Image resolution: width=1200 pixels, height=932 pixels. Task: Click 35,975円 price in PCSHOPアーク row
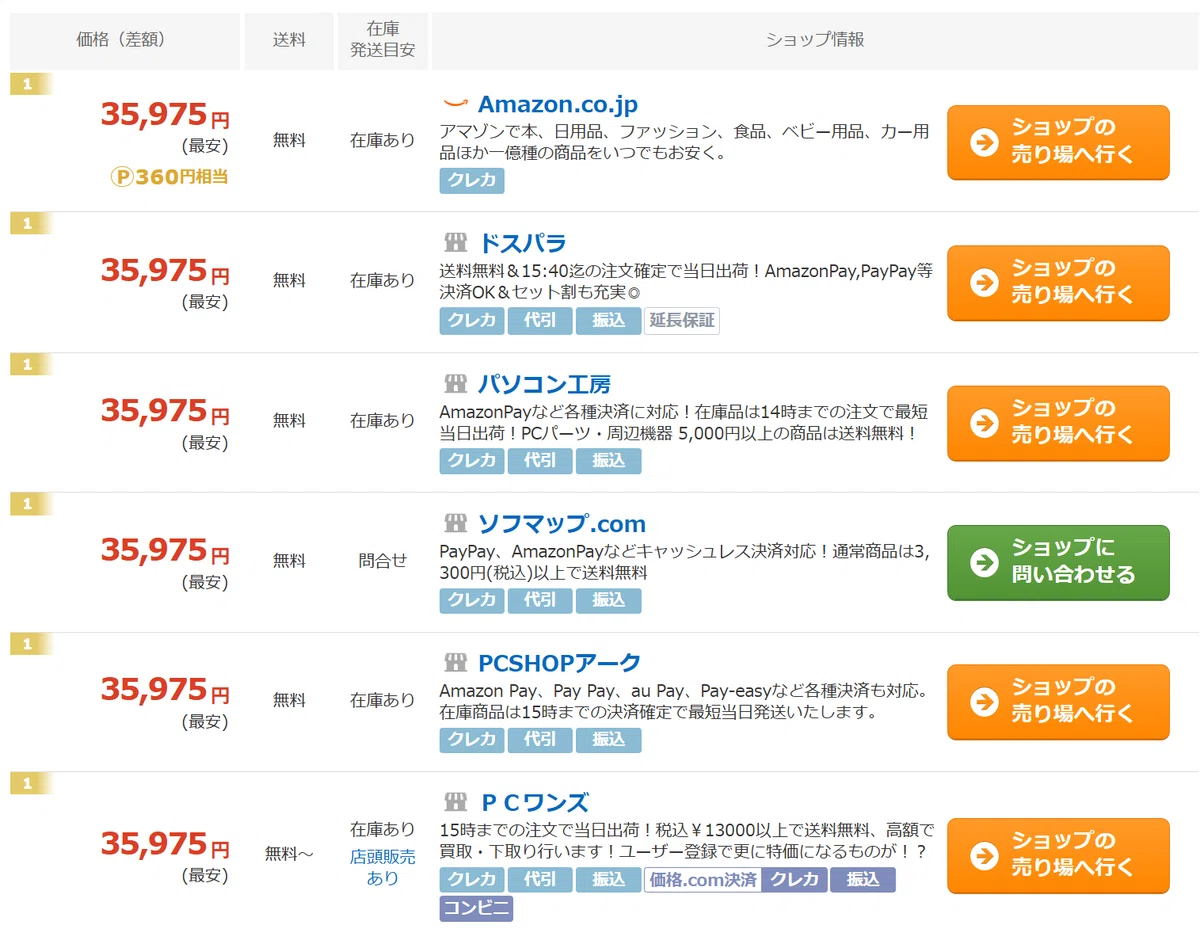pos(165,690)
